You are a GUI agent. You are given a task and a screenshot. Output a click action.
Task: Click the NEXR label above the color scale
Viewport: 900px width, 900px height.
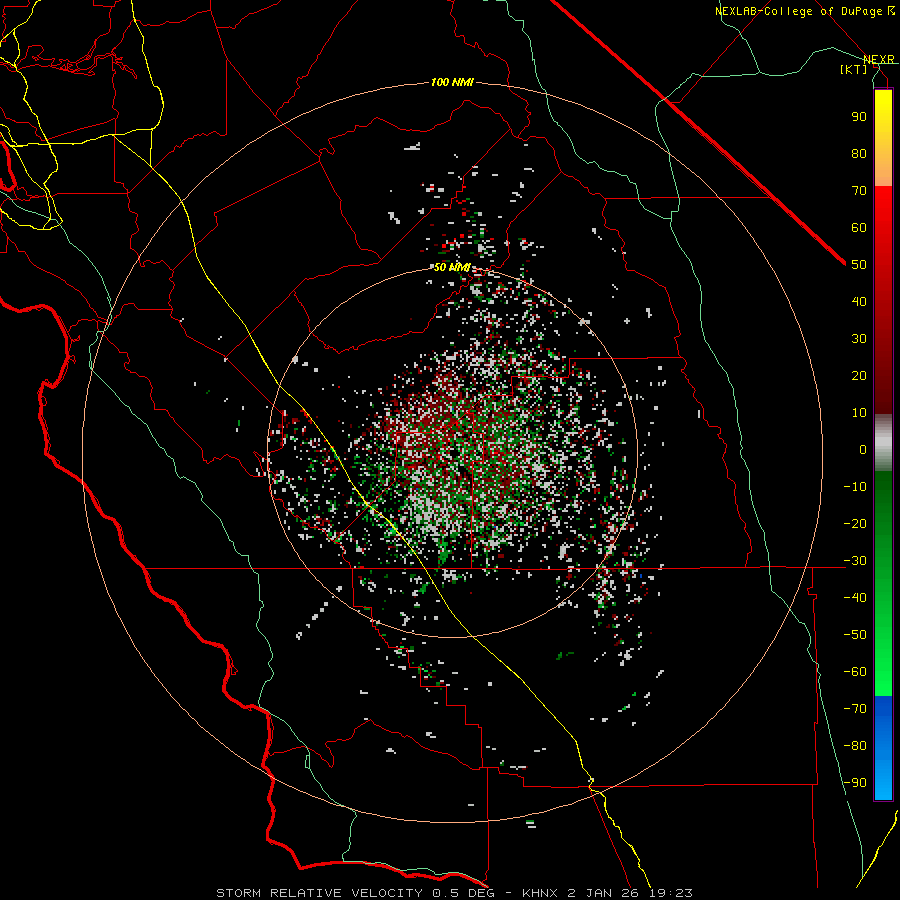point(879,60)
